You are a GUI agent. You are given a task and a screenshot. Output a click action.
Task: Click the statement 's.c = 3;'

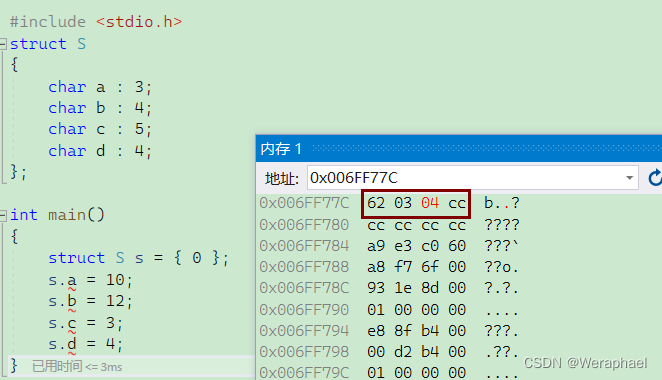coord(85,323)
